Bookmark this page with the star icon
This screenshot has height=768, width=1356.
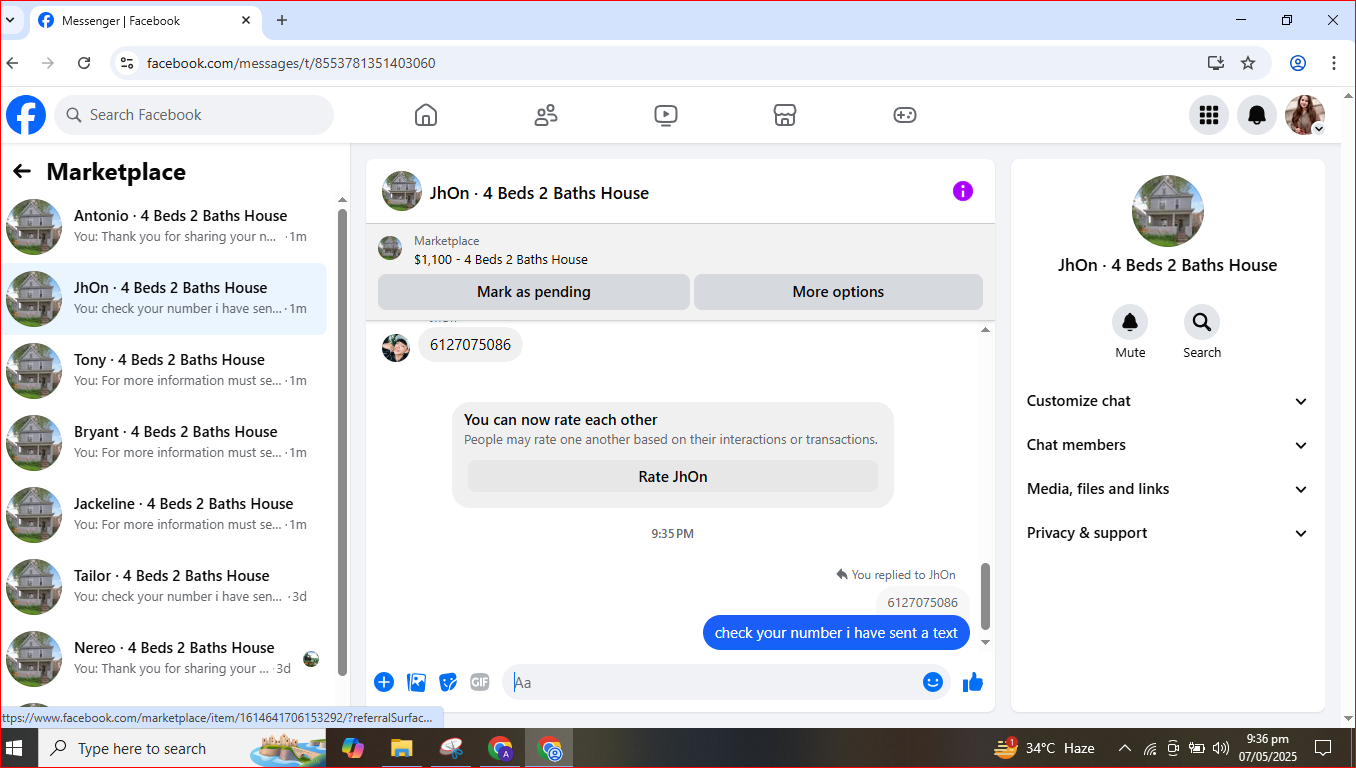[1248, 63]
